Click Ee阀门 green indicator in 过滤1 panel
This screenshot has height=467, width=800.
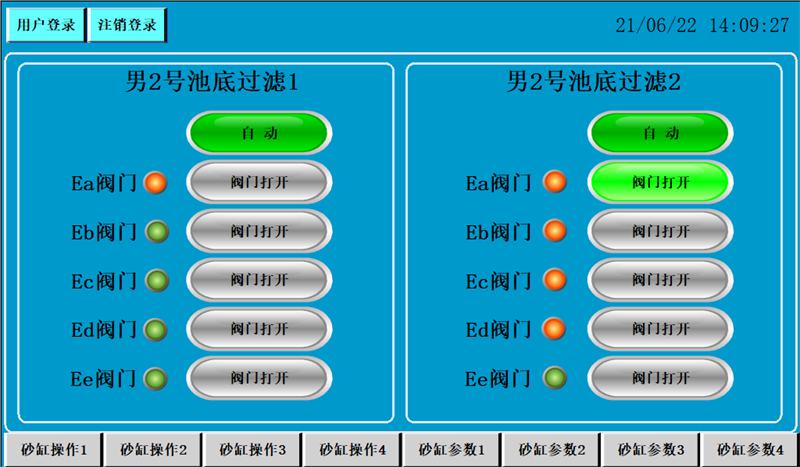click(155, 379)
